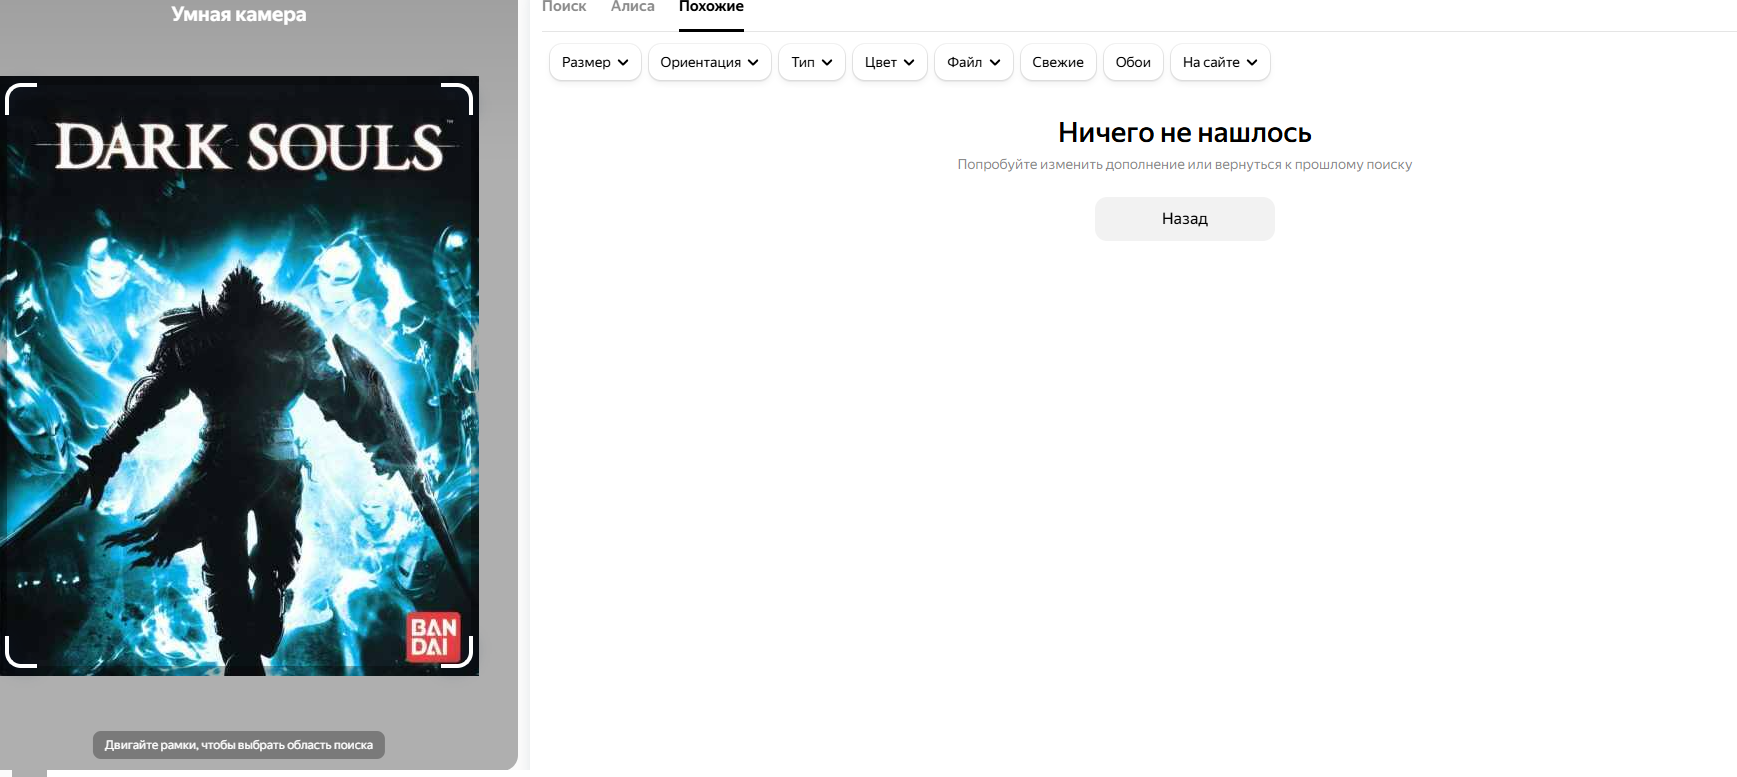Click the Двигайте рамки tooltip
The image size is (1737, 777).
pos(239,745)
